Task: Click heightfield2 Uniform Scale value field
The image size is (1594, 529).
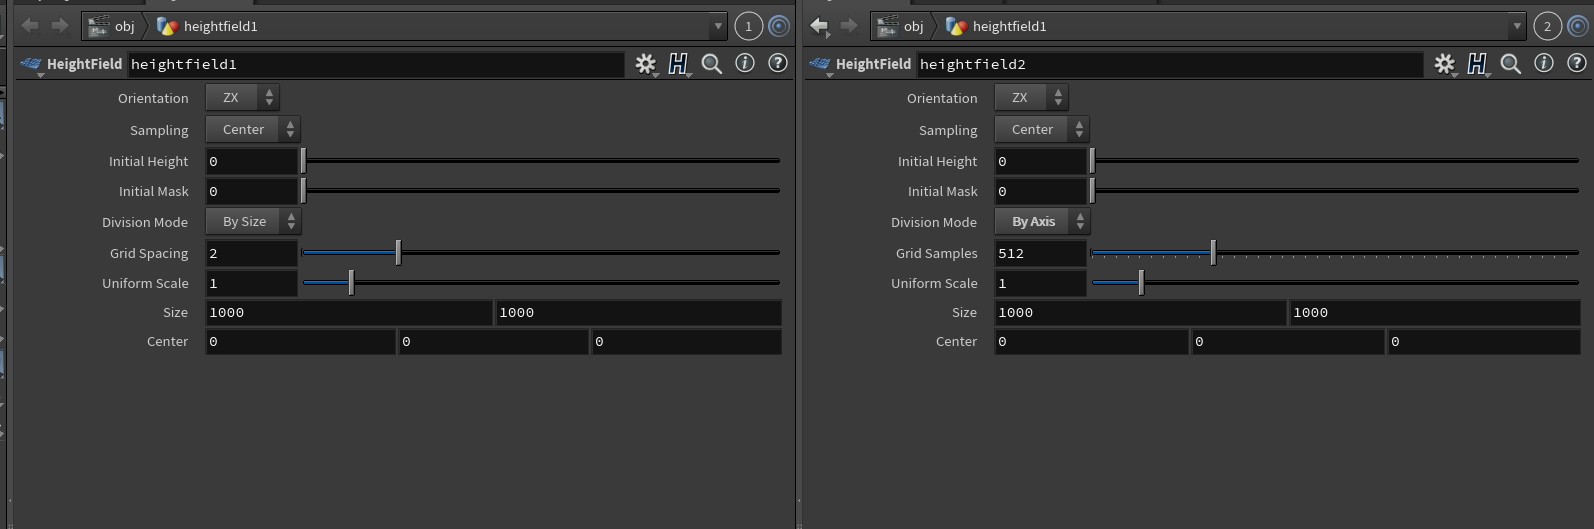Action: [x=1041, y=283]
